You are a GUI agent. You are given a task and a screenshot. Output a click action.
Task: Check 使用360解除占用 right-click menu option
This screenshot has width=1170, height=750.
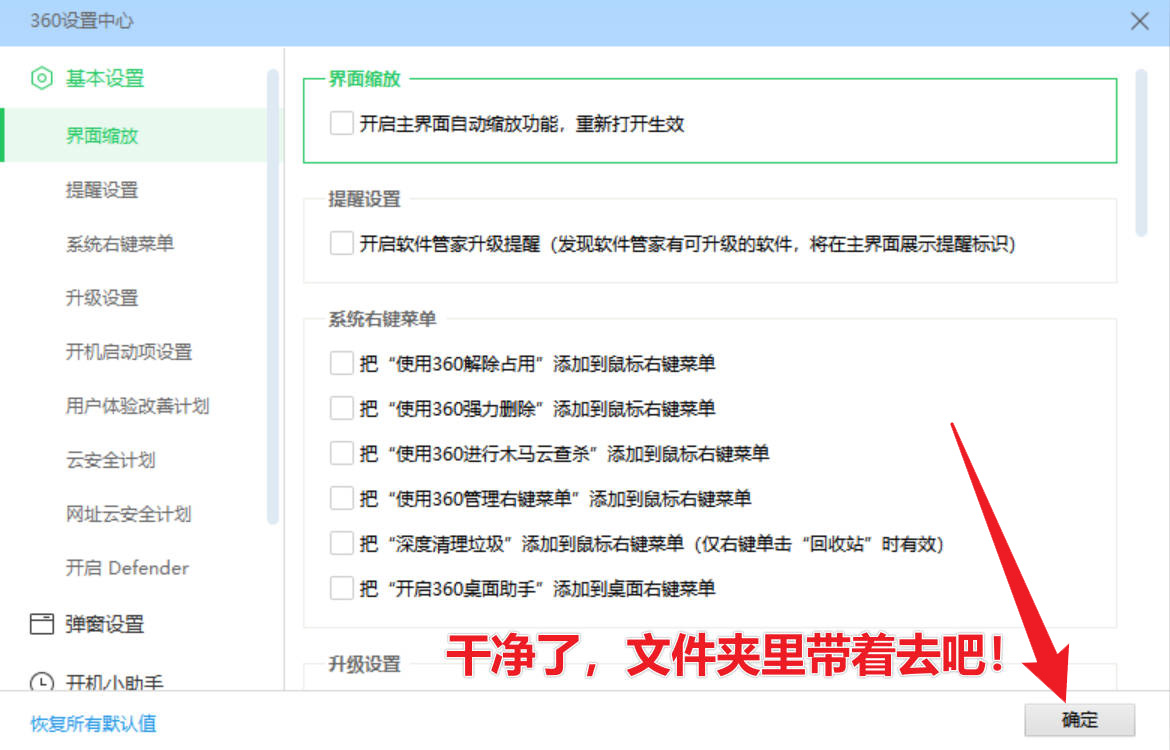pyautogui.click(x=342, y=363)
